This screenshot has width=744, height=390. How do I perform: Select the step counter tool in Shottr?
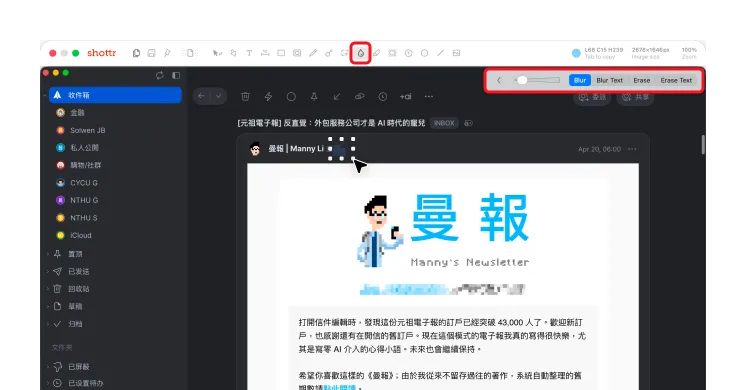pyautogui.click(x=409, y=53)
